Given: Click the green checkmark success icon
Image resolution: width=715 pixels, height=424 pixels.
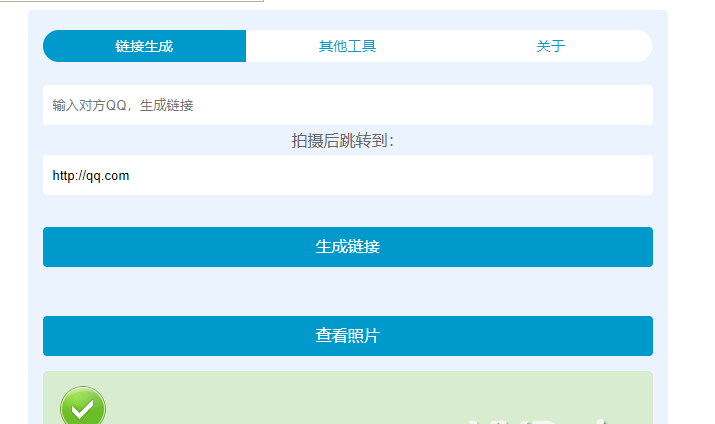Looking at the screenshot, I should click(x=83, y=407).
